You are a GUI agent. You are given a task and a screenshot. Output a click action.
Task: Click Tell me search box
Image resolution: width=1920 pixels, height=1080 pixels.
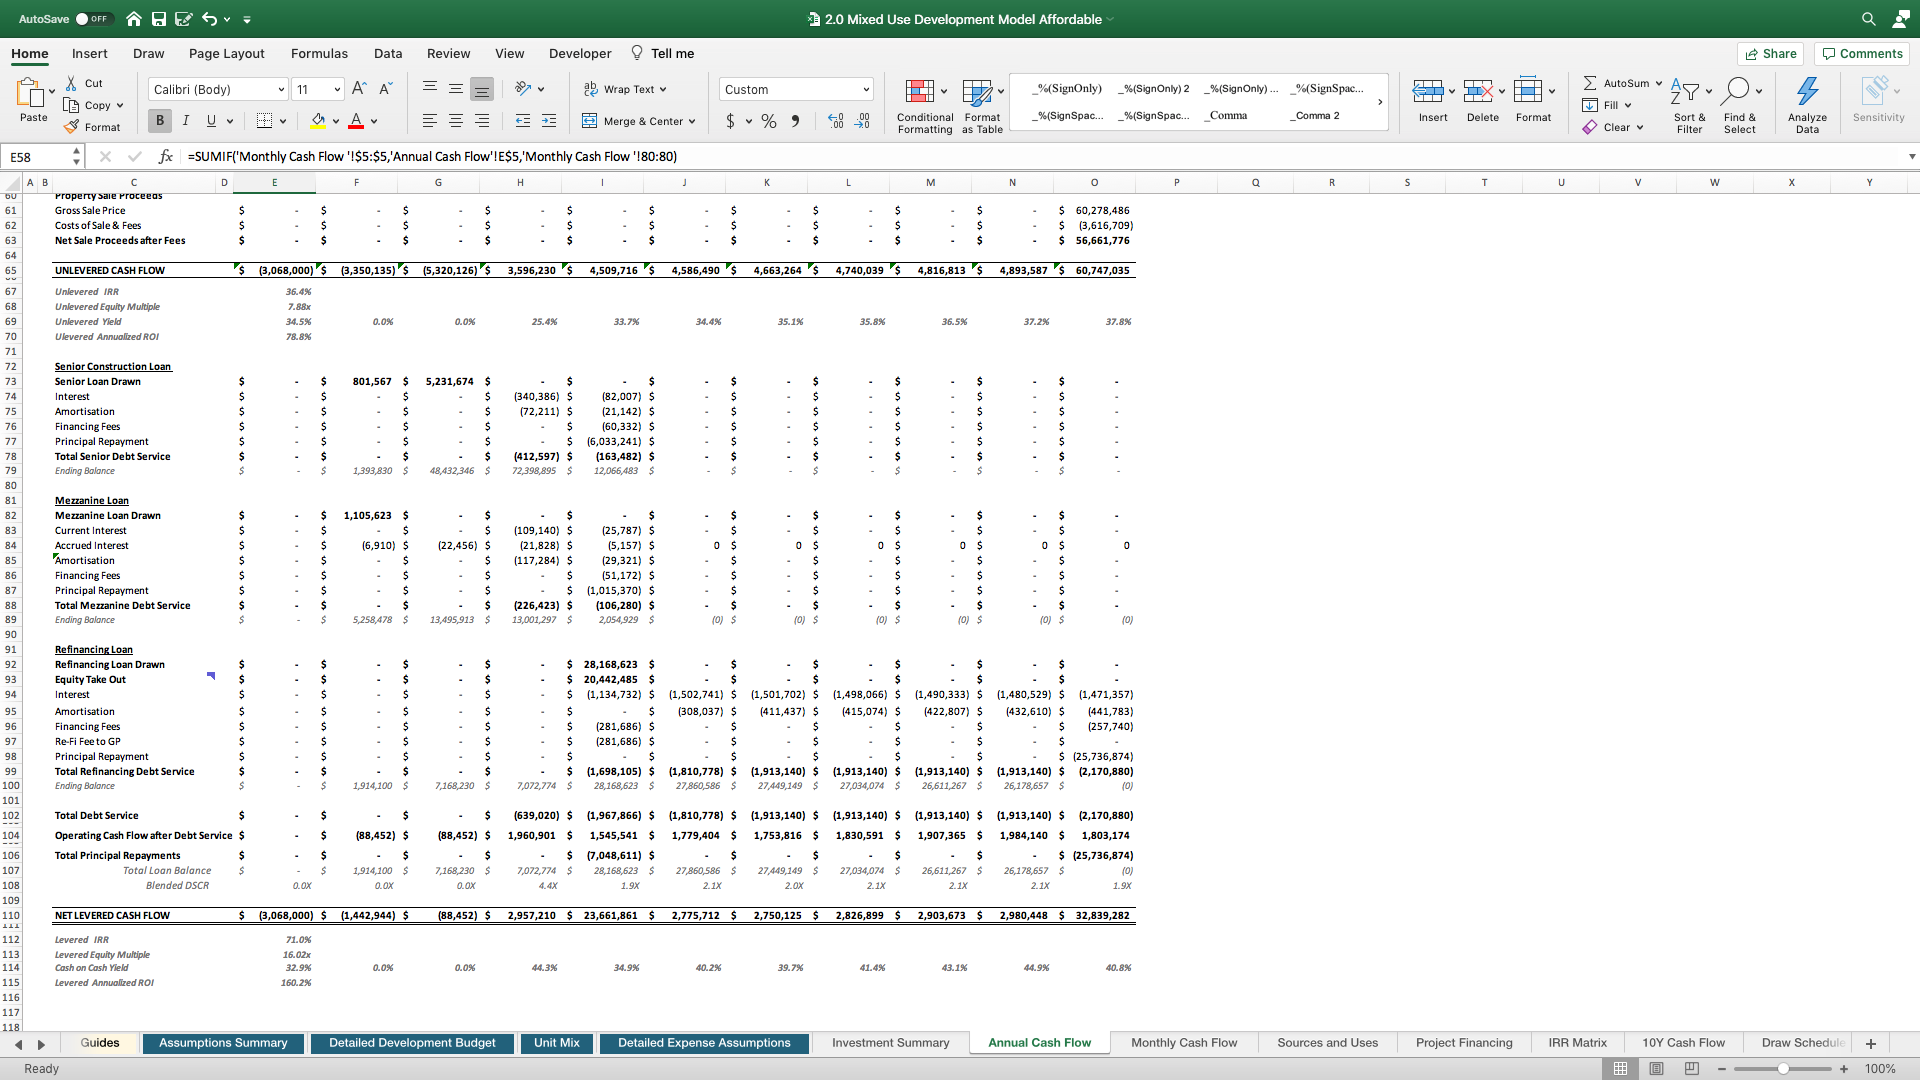tap(663, 53)
